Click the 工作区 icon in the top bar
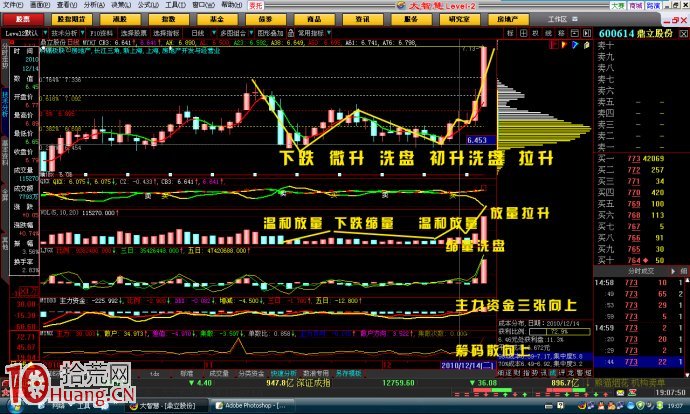The height and width of the screenshot is (414, 690). (574, 19)
